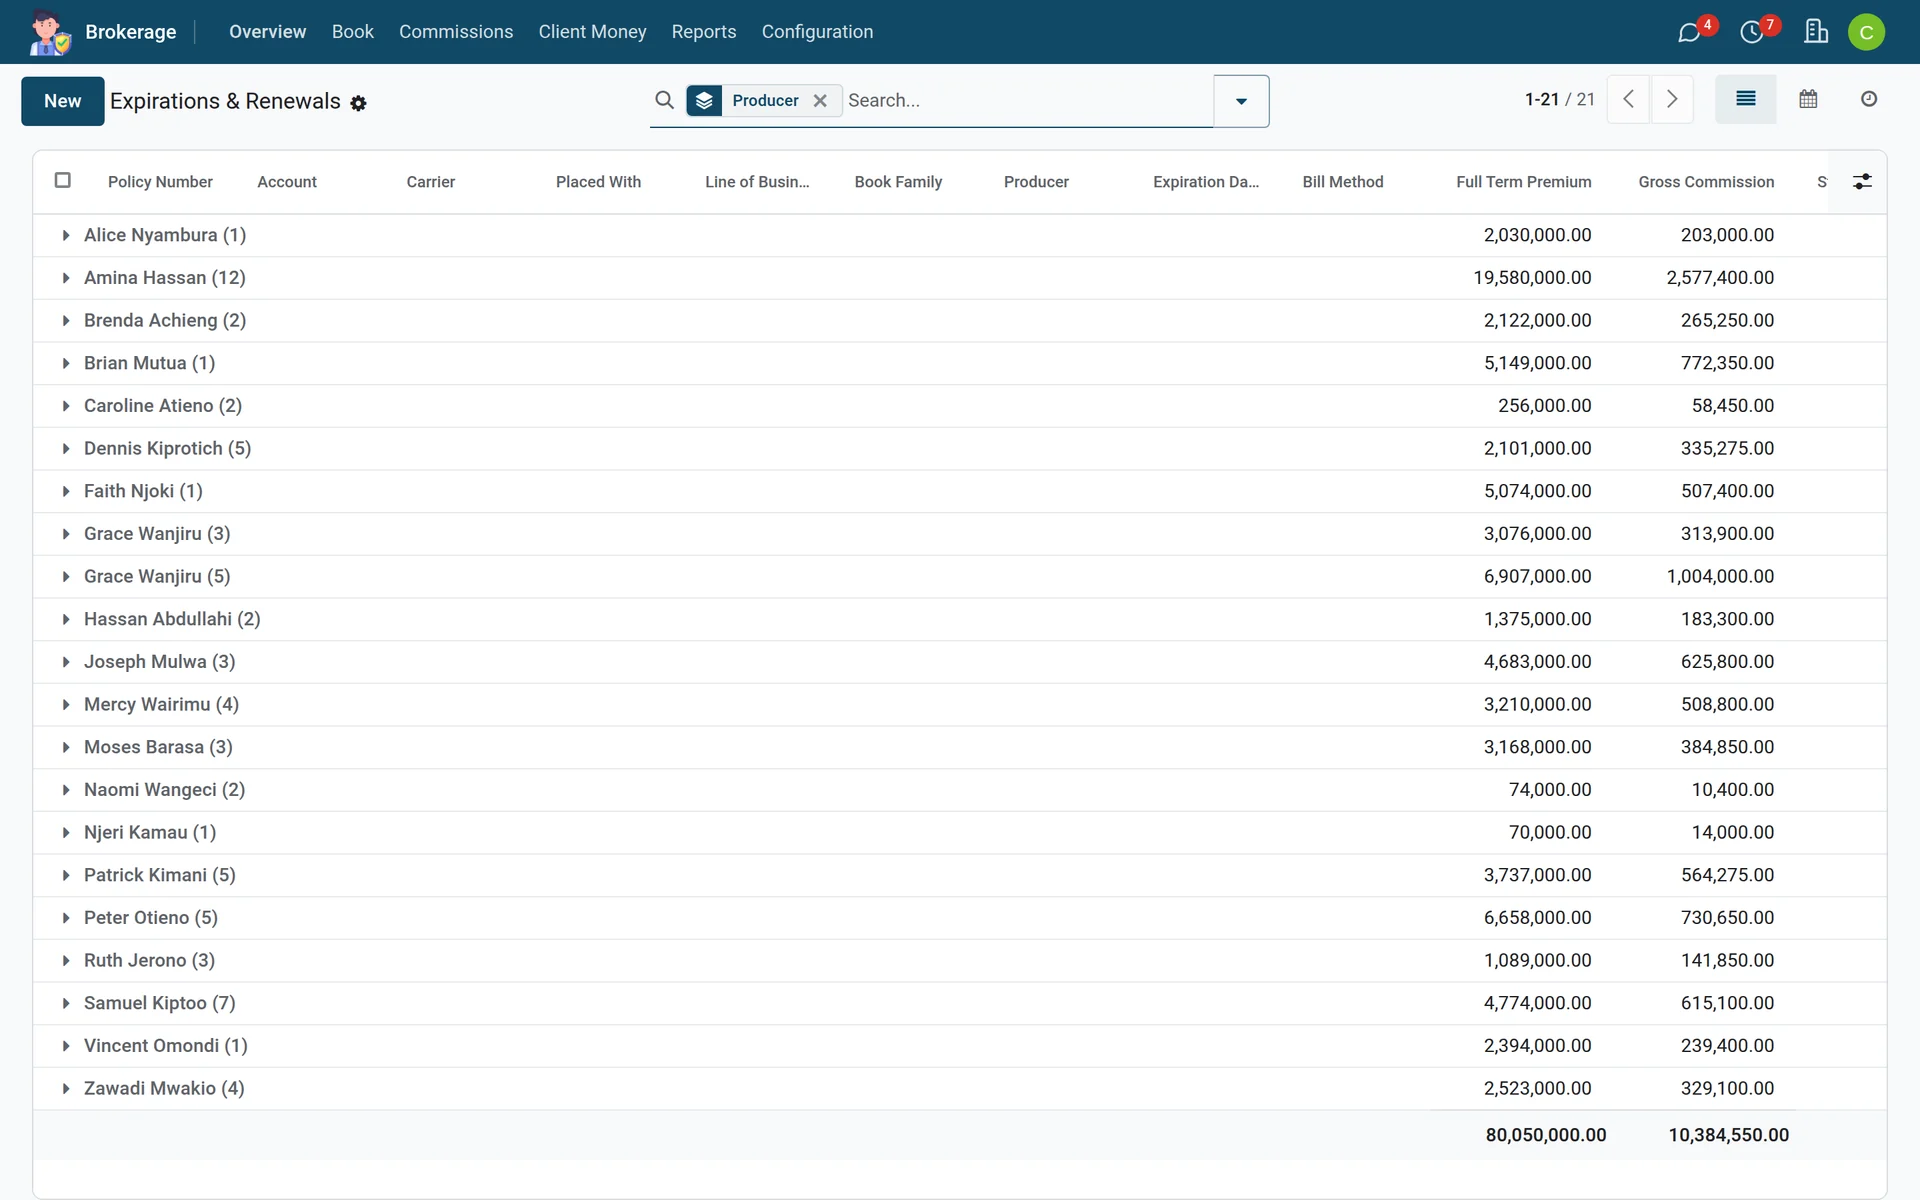Switch to calendar view
1920x1200 pixels.
point(1808,99)
